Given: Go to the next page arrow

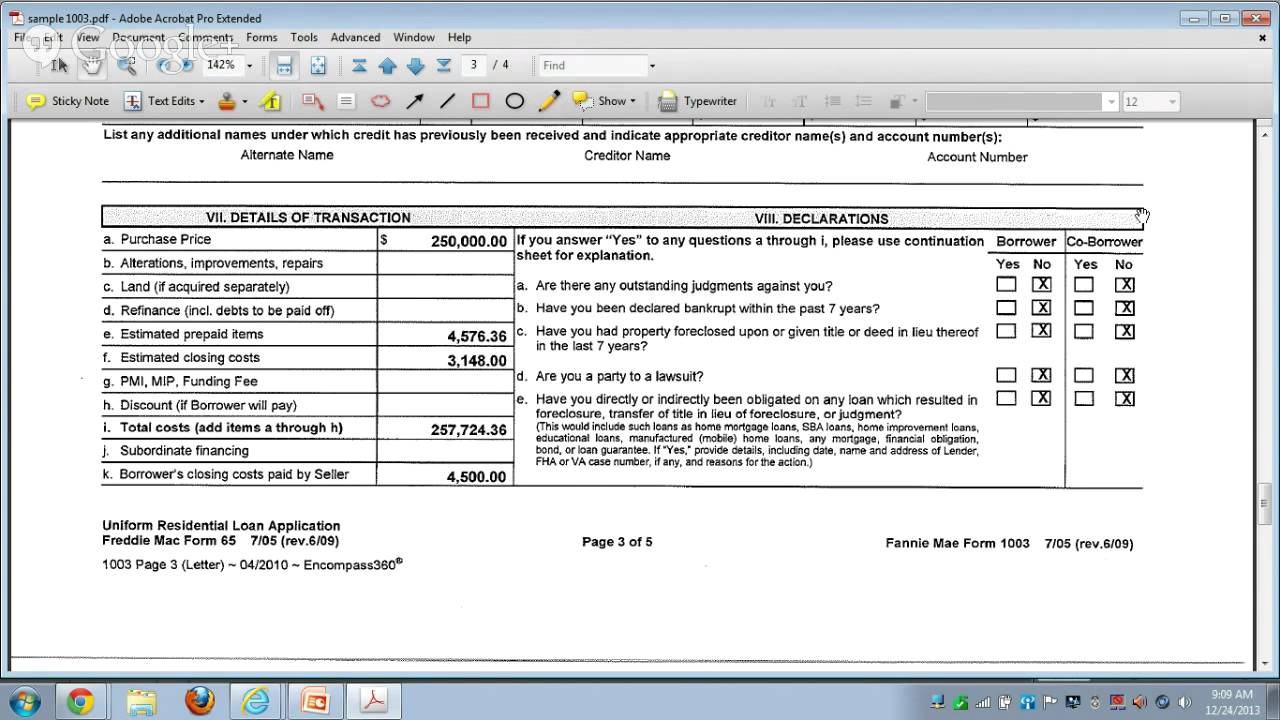Looking at the screenshot, I should [416, 65].
